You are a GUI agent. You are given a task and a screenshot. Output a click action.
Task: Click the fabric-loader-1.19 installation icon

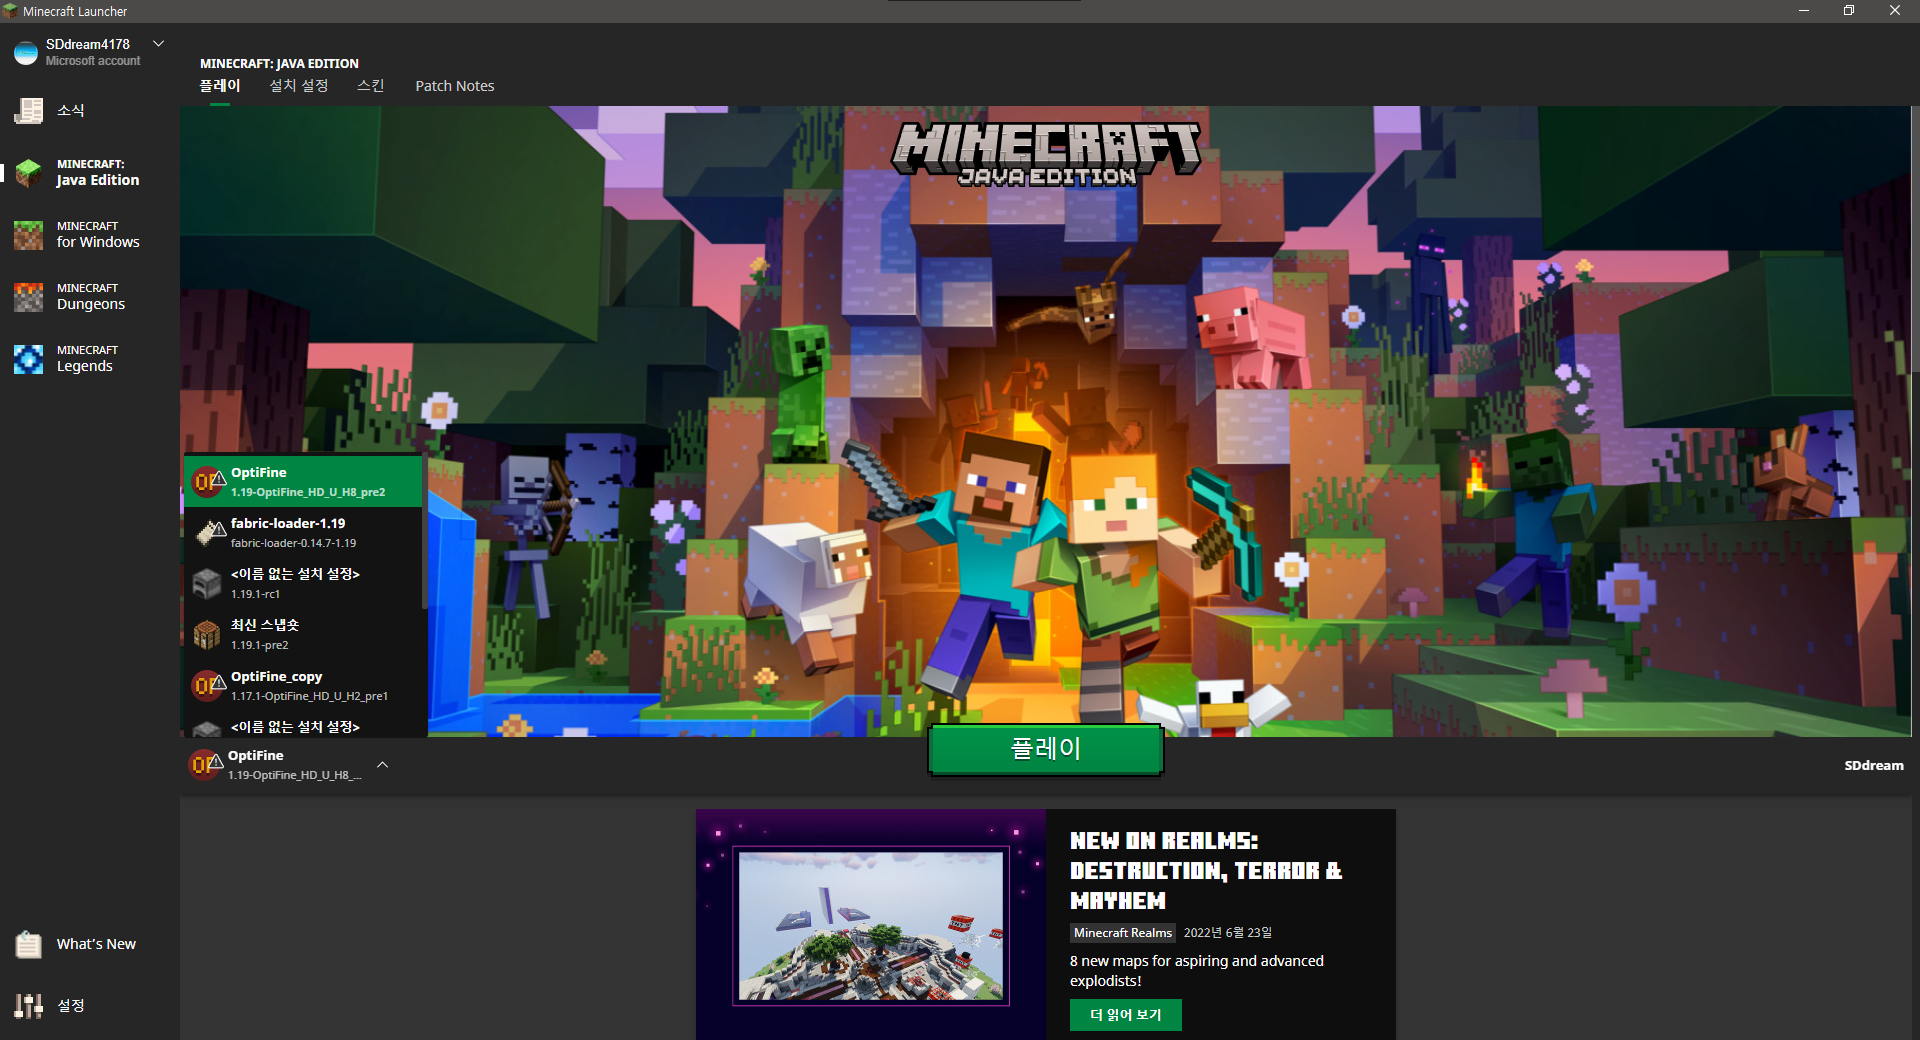(208, 532)
